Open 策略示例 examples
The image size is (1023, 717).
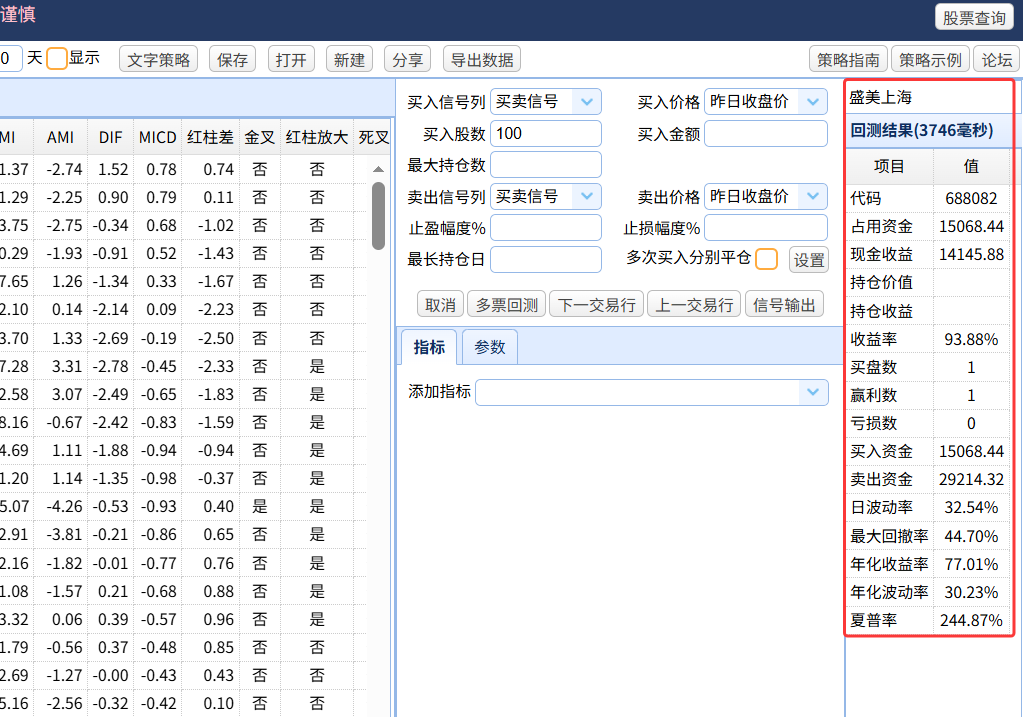pos(930,59)
